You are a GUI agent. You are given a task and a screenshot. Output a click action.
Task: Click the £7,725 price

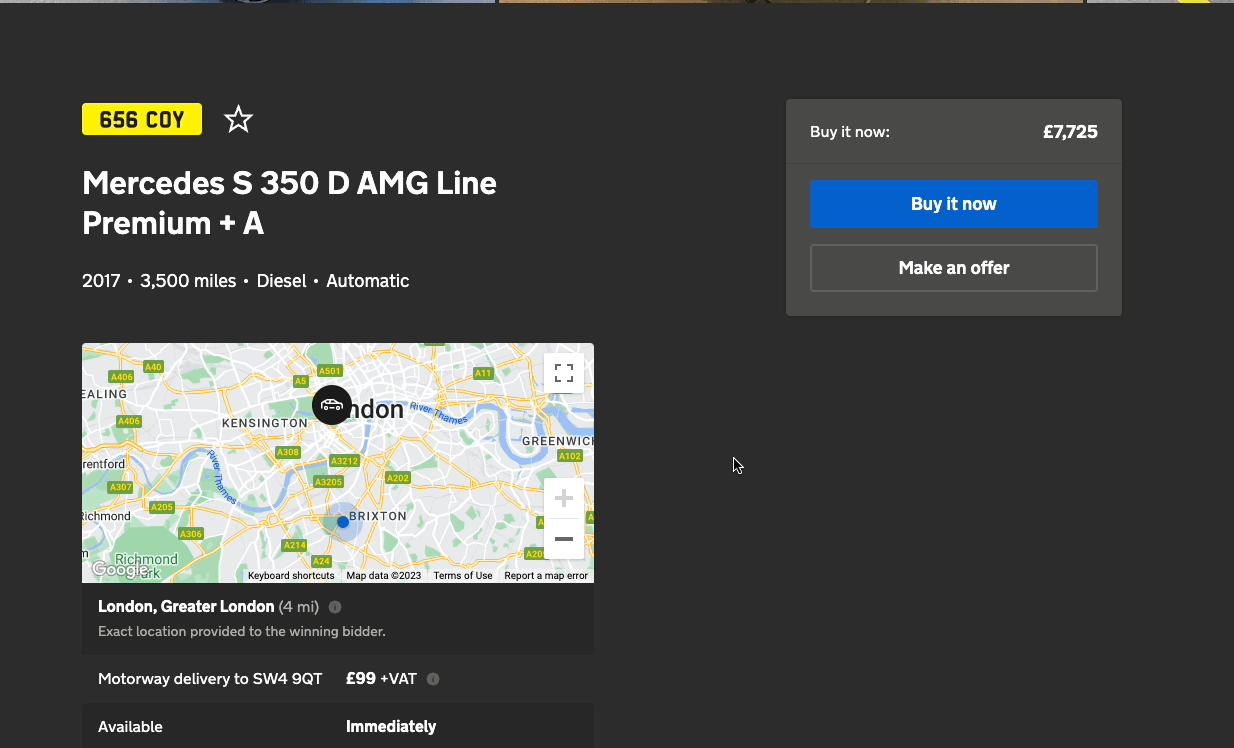(1070, 131)
